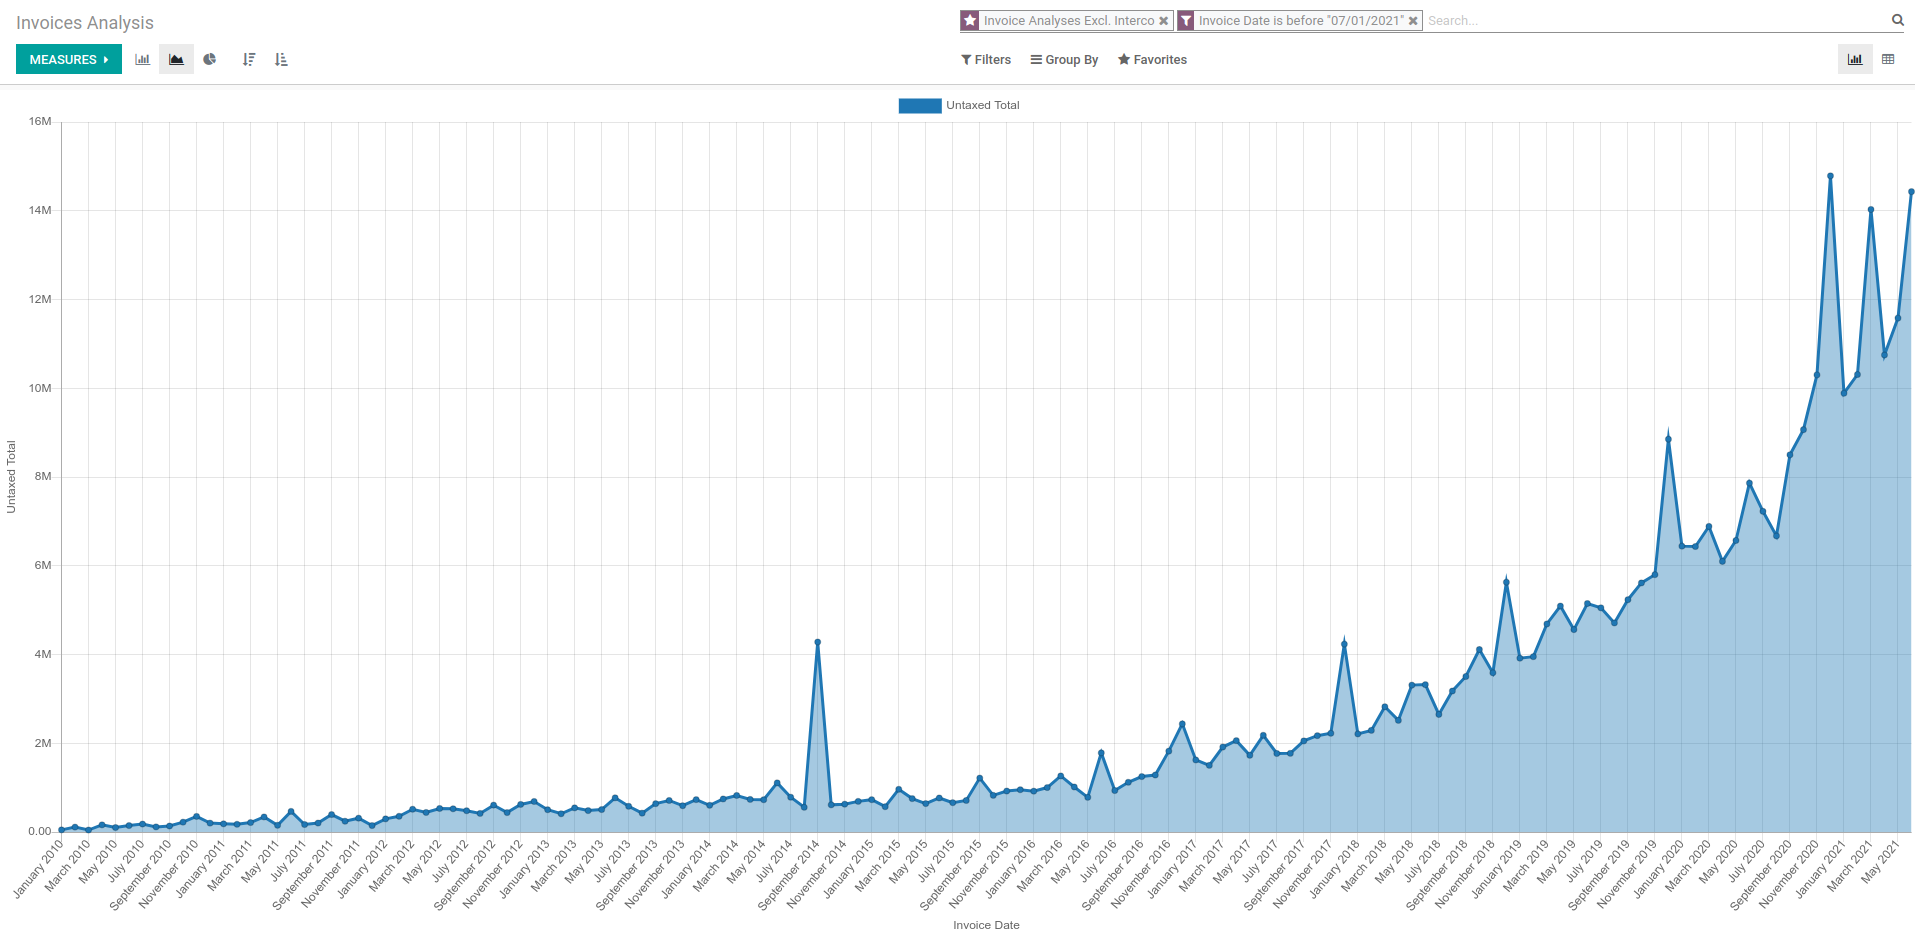This screenshot has width=1915, height=936.
Task: Open the Measures dropdown
Action: click(x=69, y=60)
